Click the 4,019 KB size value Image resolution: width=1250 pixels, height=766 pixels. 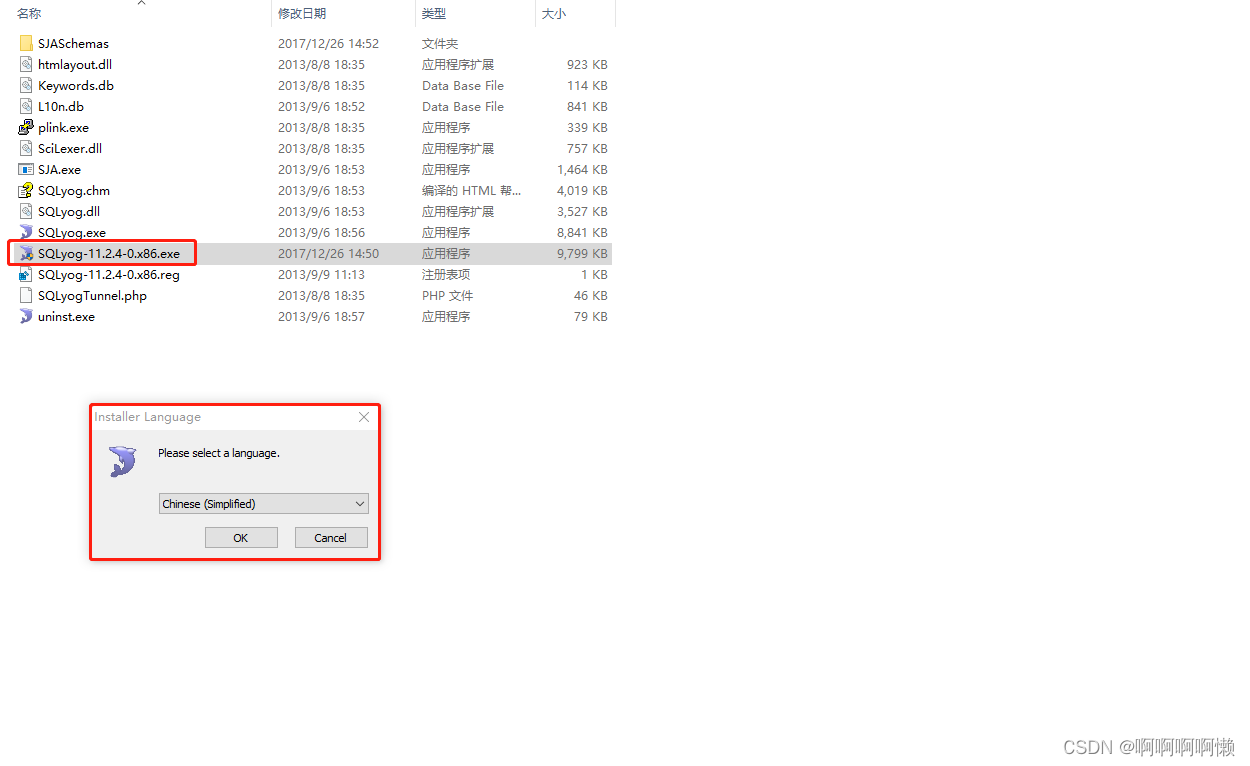(x=583, y=190)
